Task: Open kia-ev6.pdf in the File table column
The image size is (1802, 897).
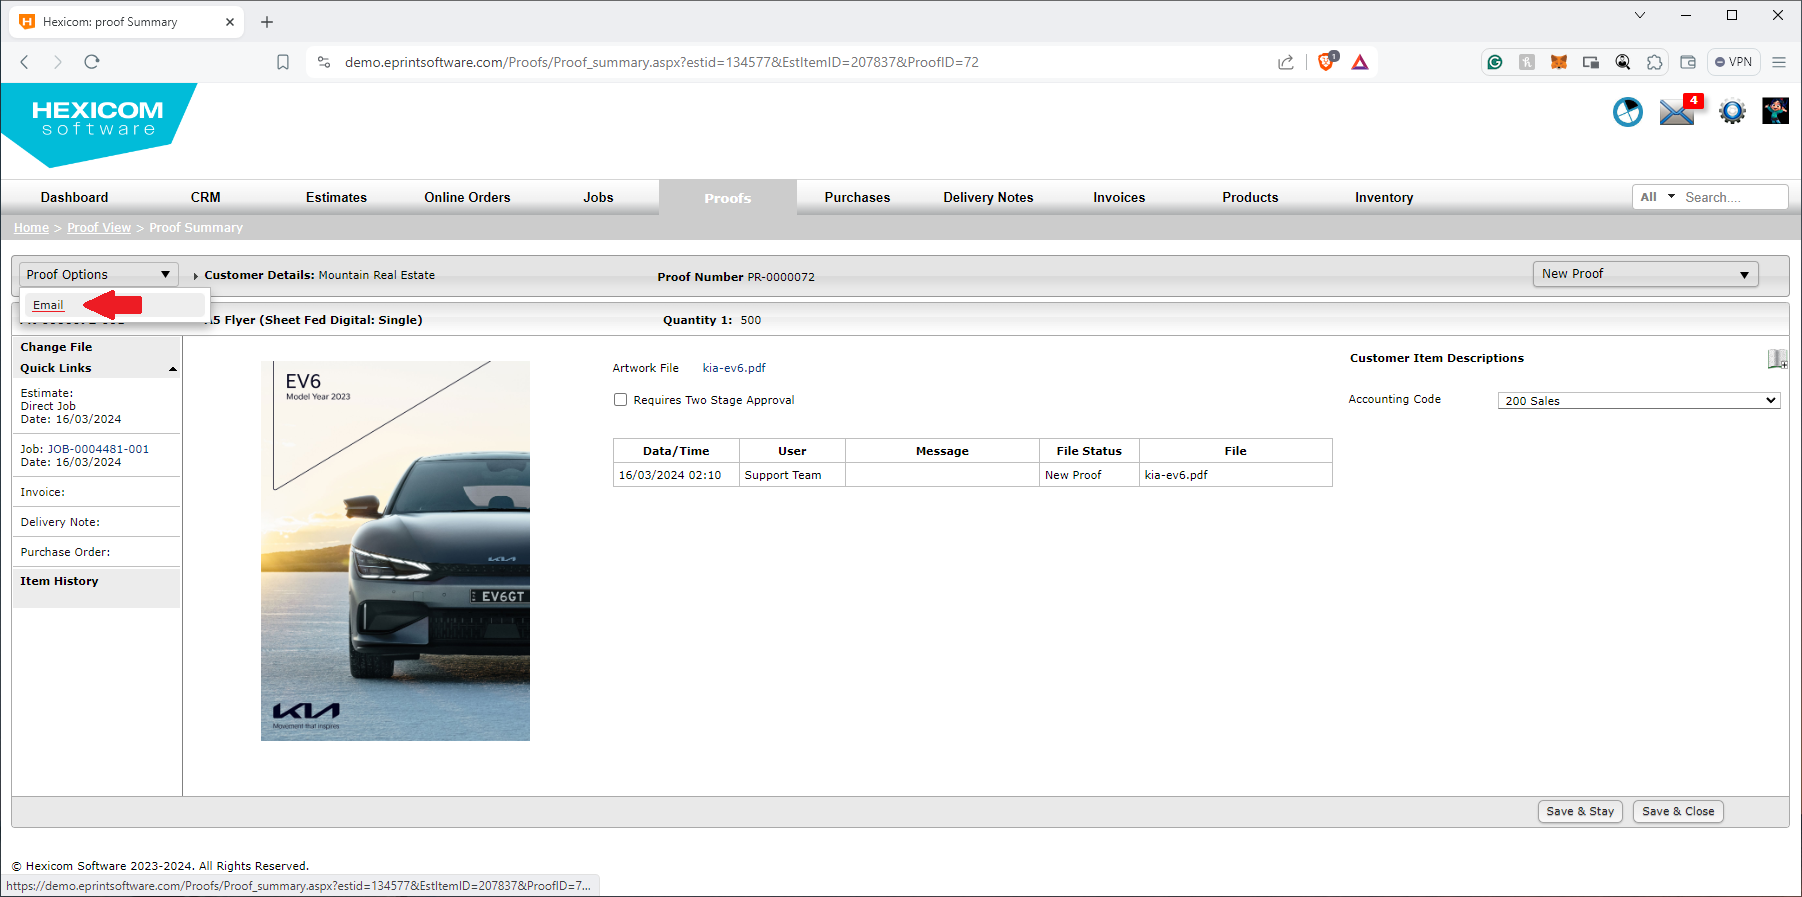Action: 1176,475
